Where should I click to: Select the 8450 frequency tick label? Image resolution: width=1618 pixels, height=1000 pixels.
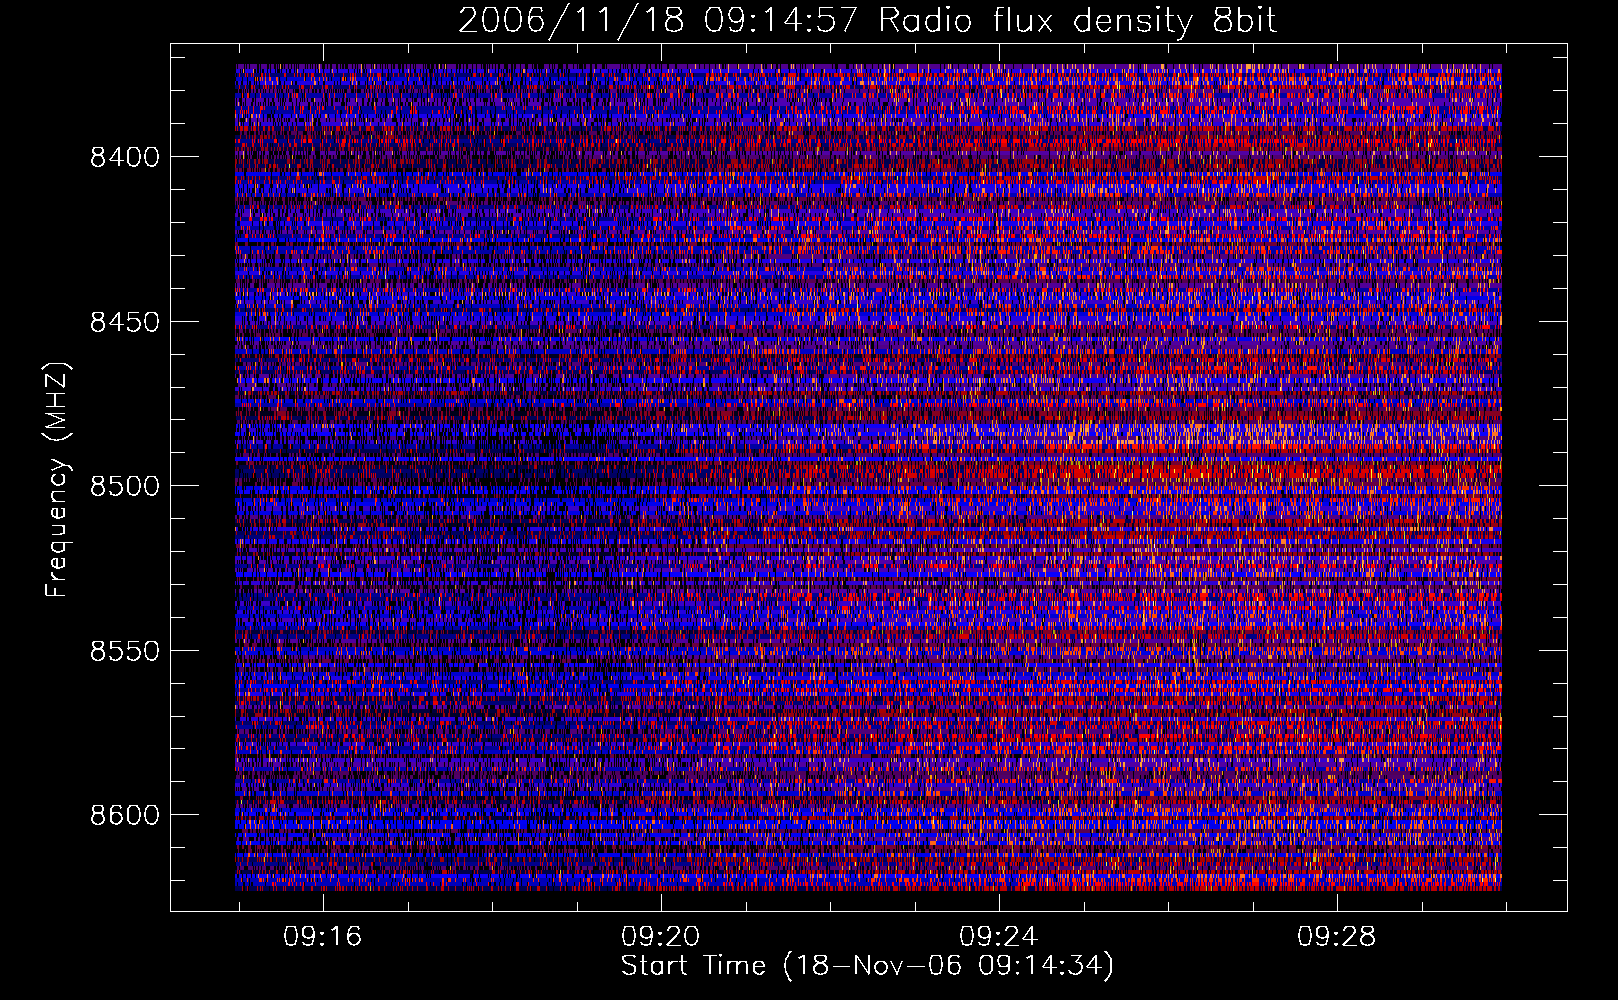click(x=124, y=322)
